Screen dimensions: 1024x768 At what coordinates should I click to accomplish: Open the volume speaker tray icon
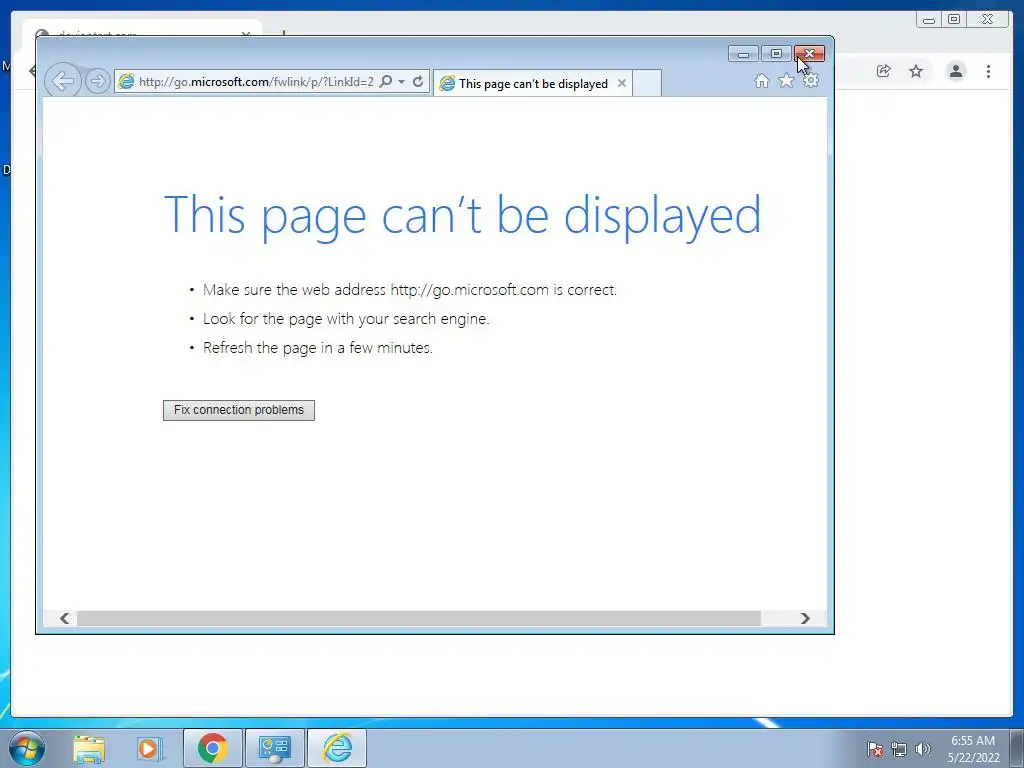(x=922, y=749)
